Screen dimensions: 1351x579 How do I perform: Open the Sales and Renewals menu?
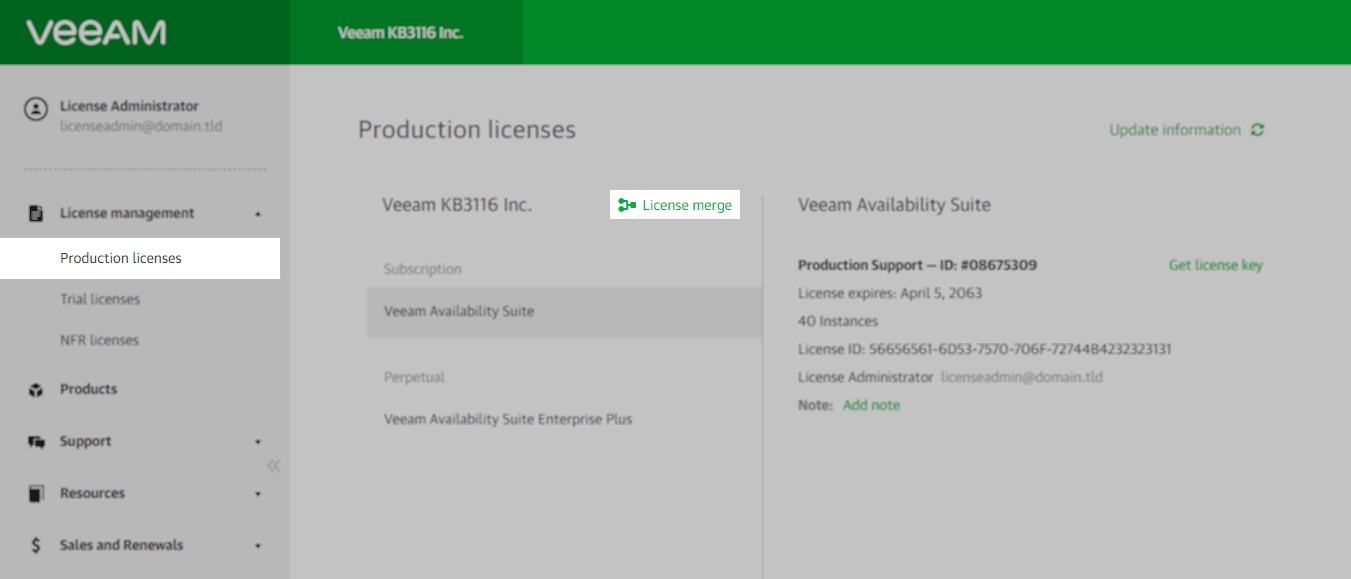click(x=121, y=545)
